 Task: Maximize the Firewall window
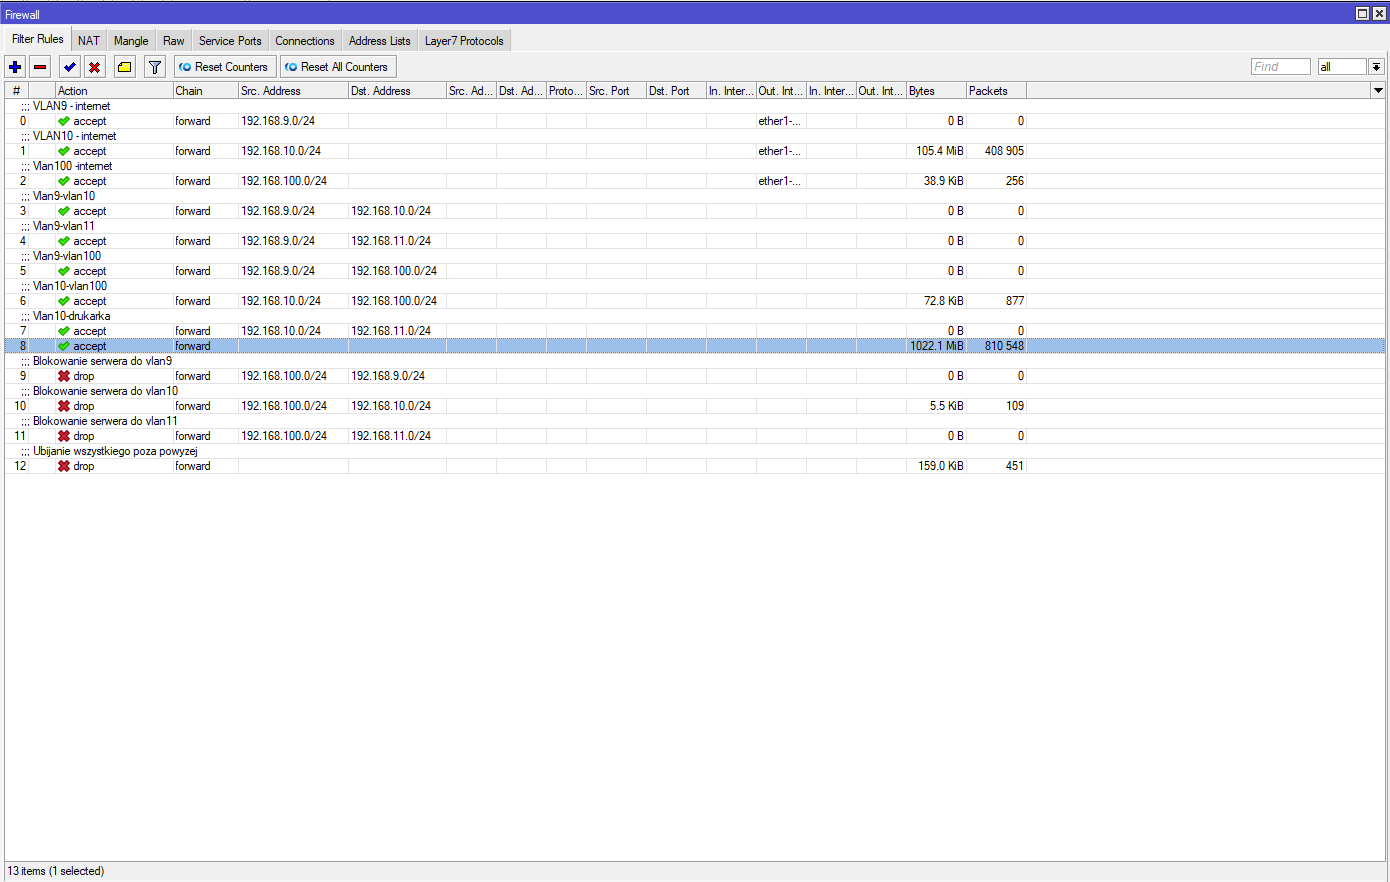[x=1362, y=13]
